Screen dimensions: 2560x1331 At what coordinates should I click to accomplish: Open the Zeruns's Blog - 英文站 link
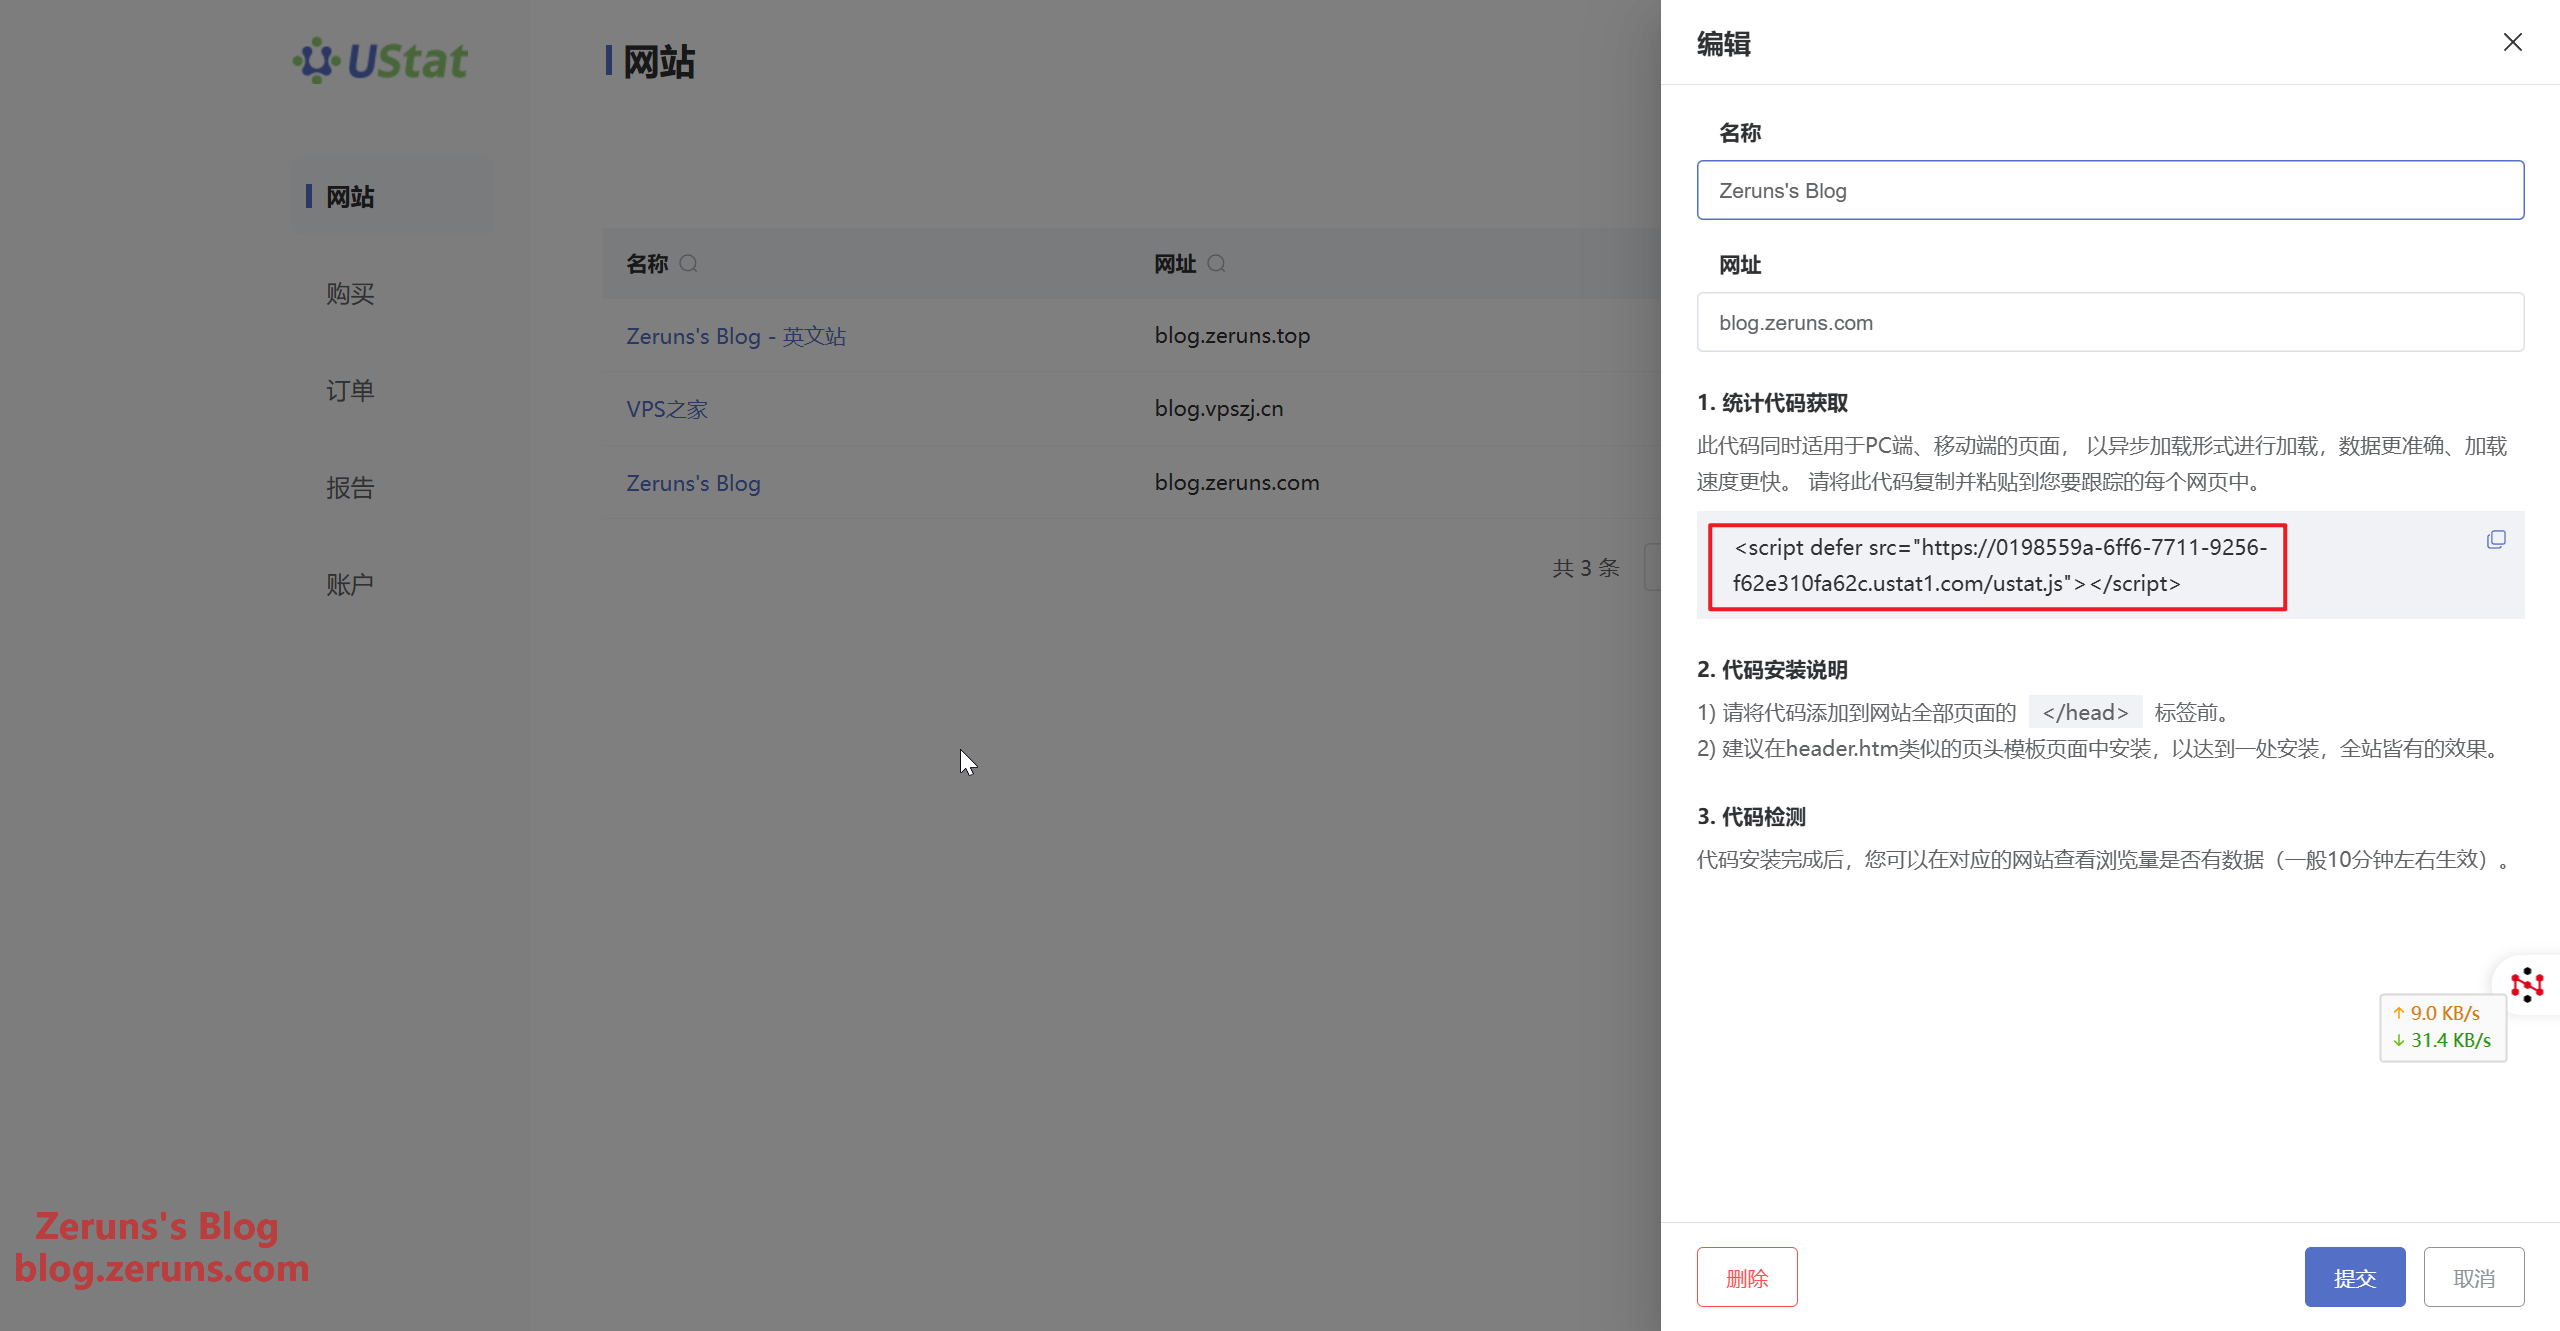coord(736,336)
